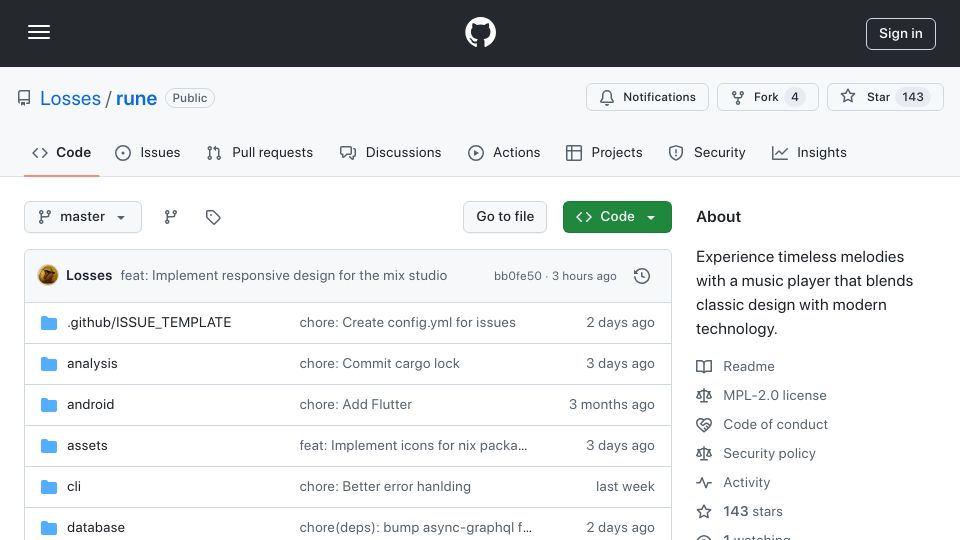Select the Code tab
This screenshot has width=960, height=540.
61,152
